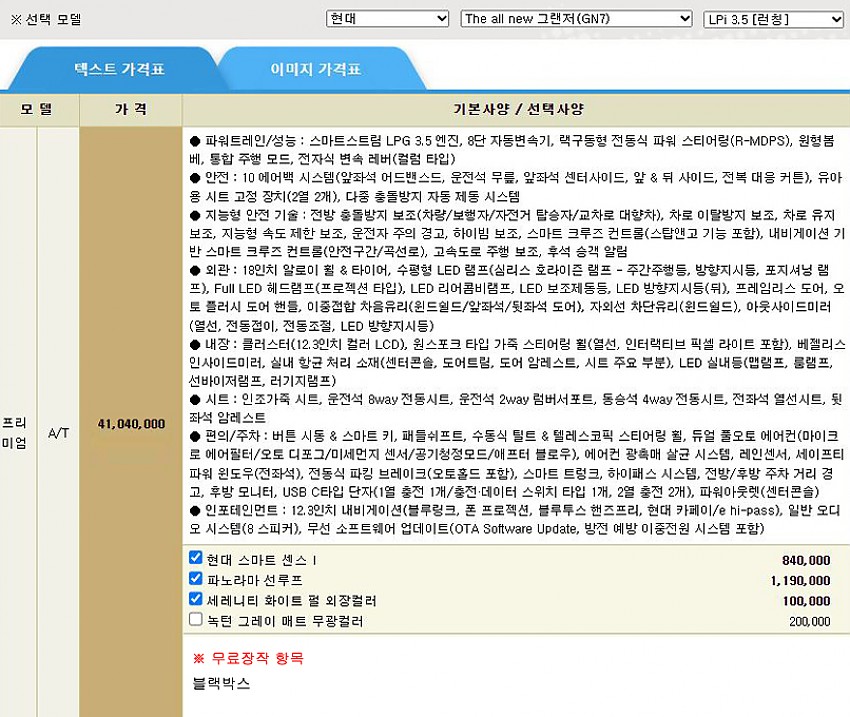Viewport: 850px width, 717px height.
Task: Click the 1,190,000 sunroof option price
Action: [801, 580]
